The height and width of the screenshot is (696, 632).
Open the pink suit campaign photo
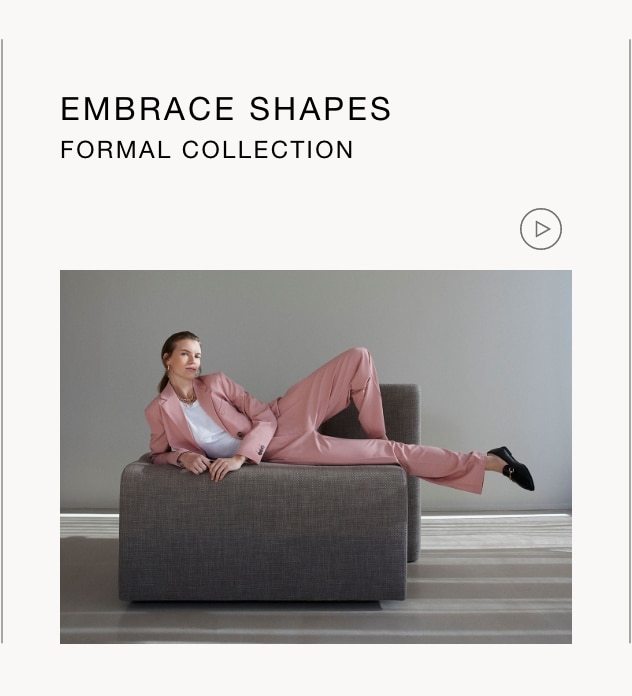pos(316,457)
